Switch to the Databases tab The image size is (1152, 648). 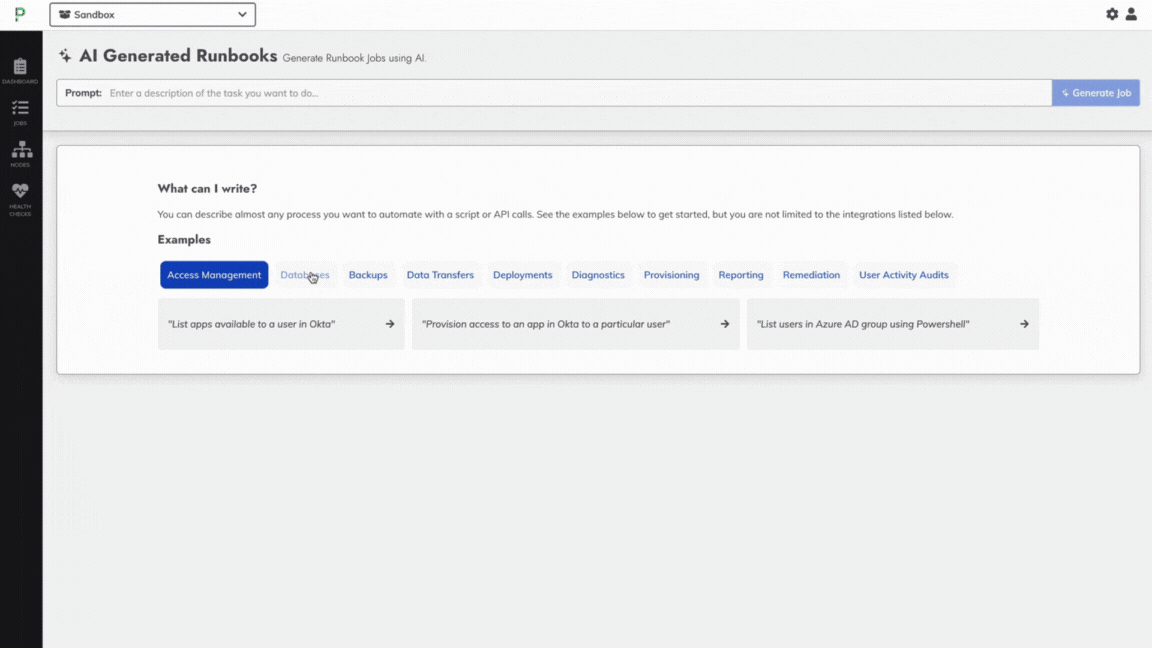(304, 275)
